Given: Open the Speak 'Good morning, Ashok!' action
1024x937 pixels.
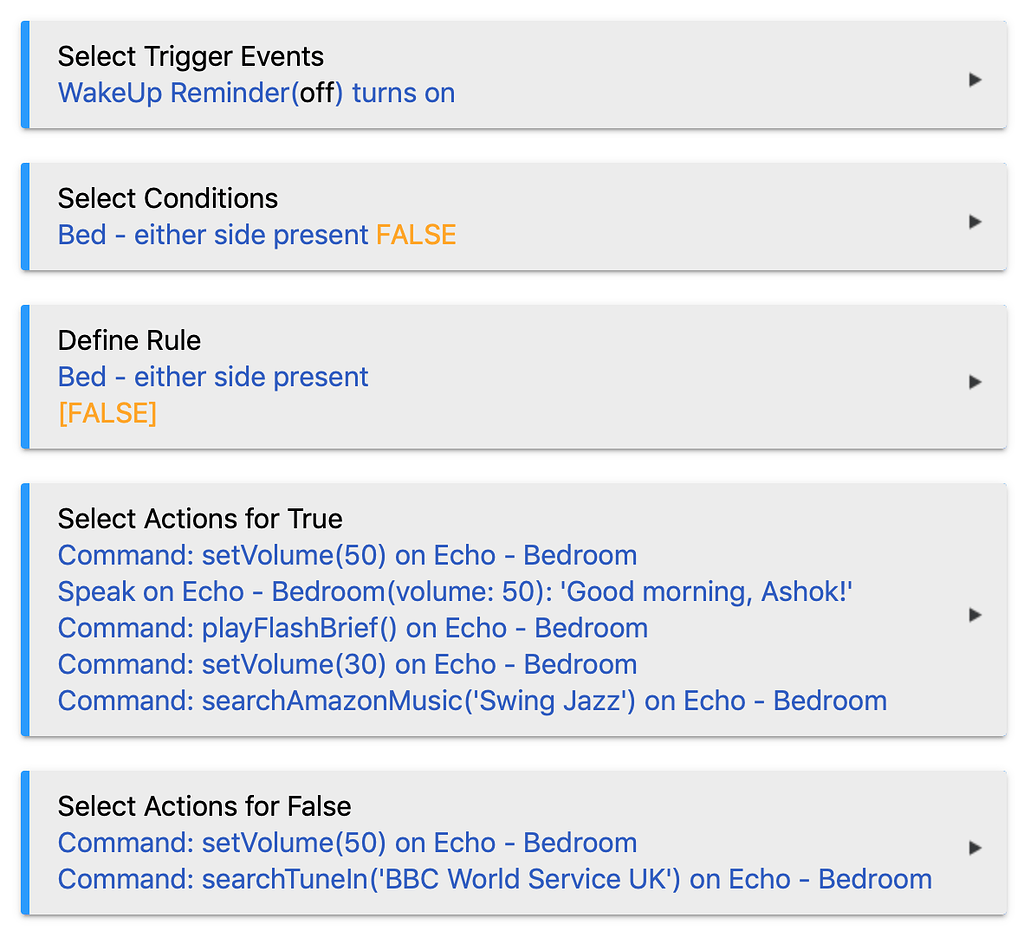Looking at the screenshot, I should 455,592.
